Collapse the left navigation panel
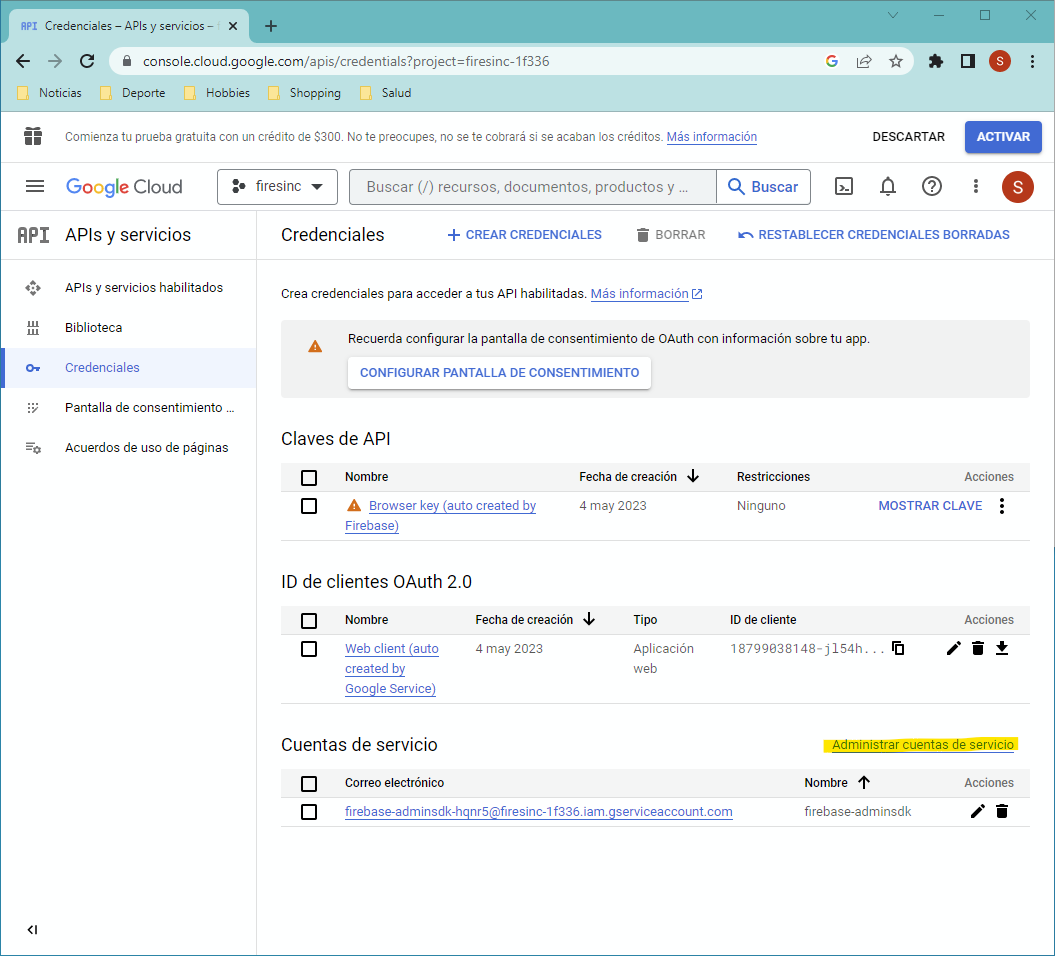This screenshot has width=1055, height=956. coord(32,930)
